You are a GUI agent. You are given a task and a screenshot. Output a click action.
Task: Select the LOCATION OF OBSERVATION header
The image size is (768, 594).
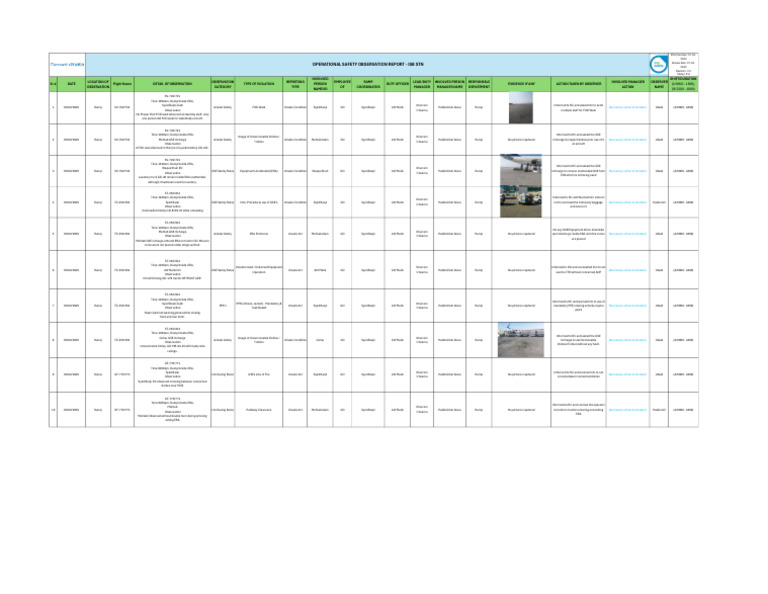(x=98, y=84)
